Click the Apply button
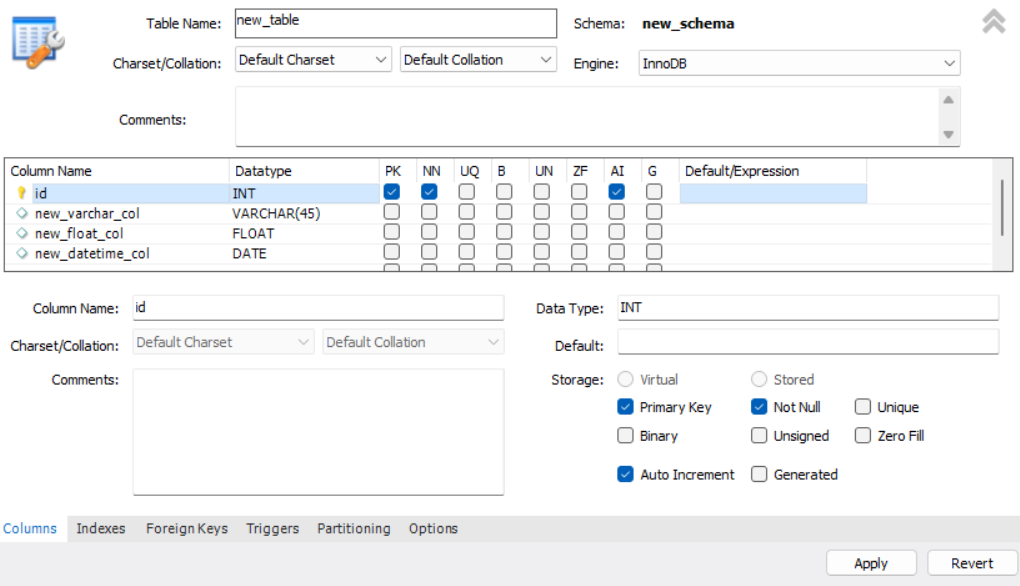This screenshot has height=586, width=1020. tap(871, 563)
